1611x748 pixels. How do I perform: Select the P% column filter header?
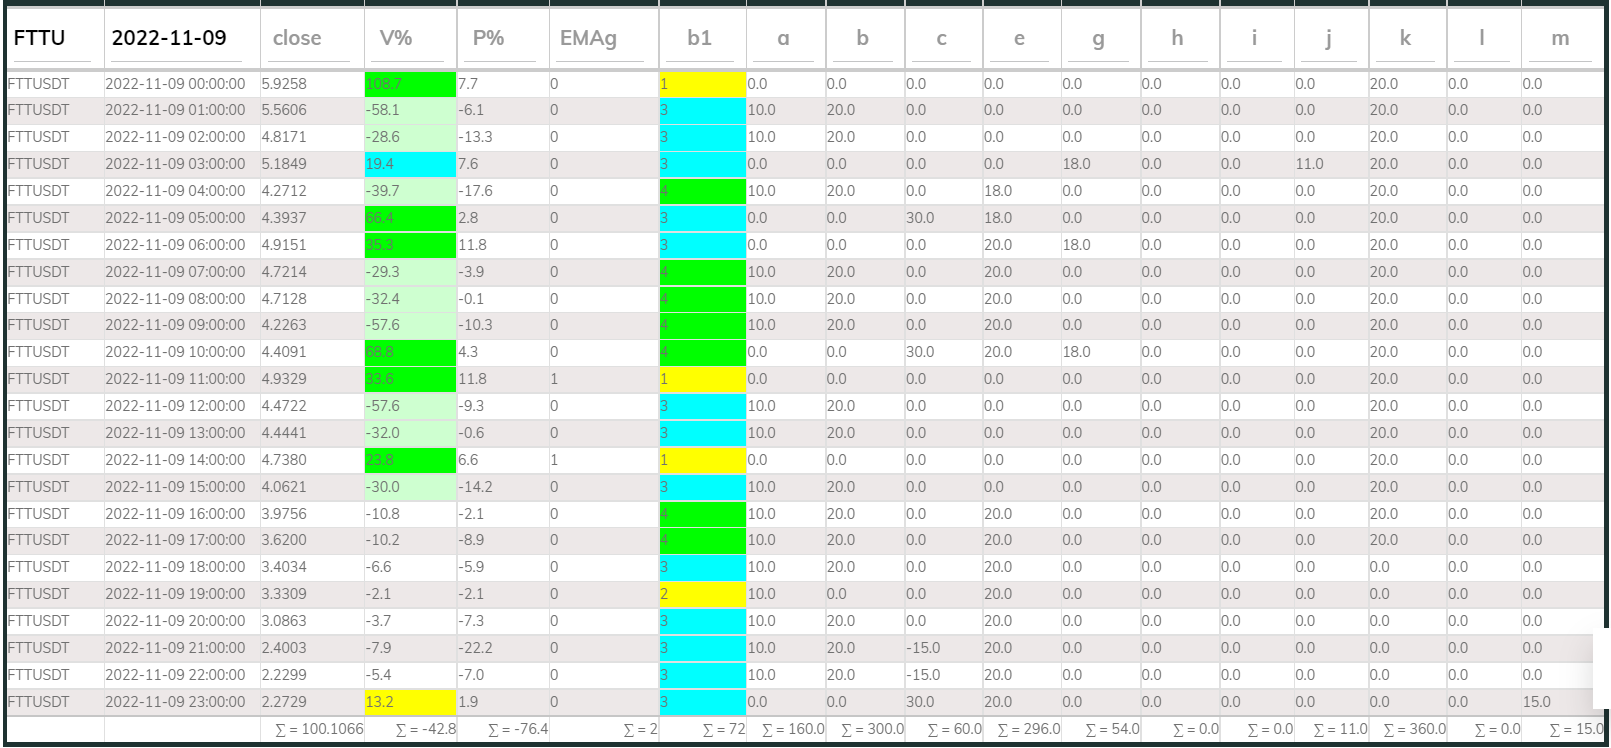pyautogui.click(x=502, y=39)
